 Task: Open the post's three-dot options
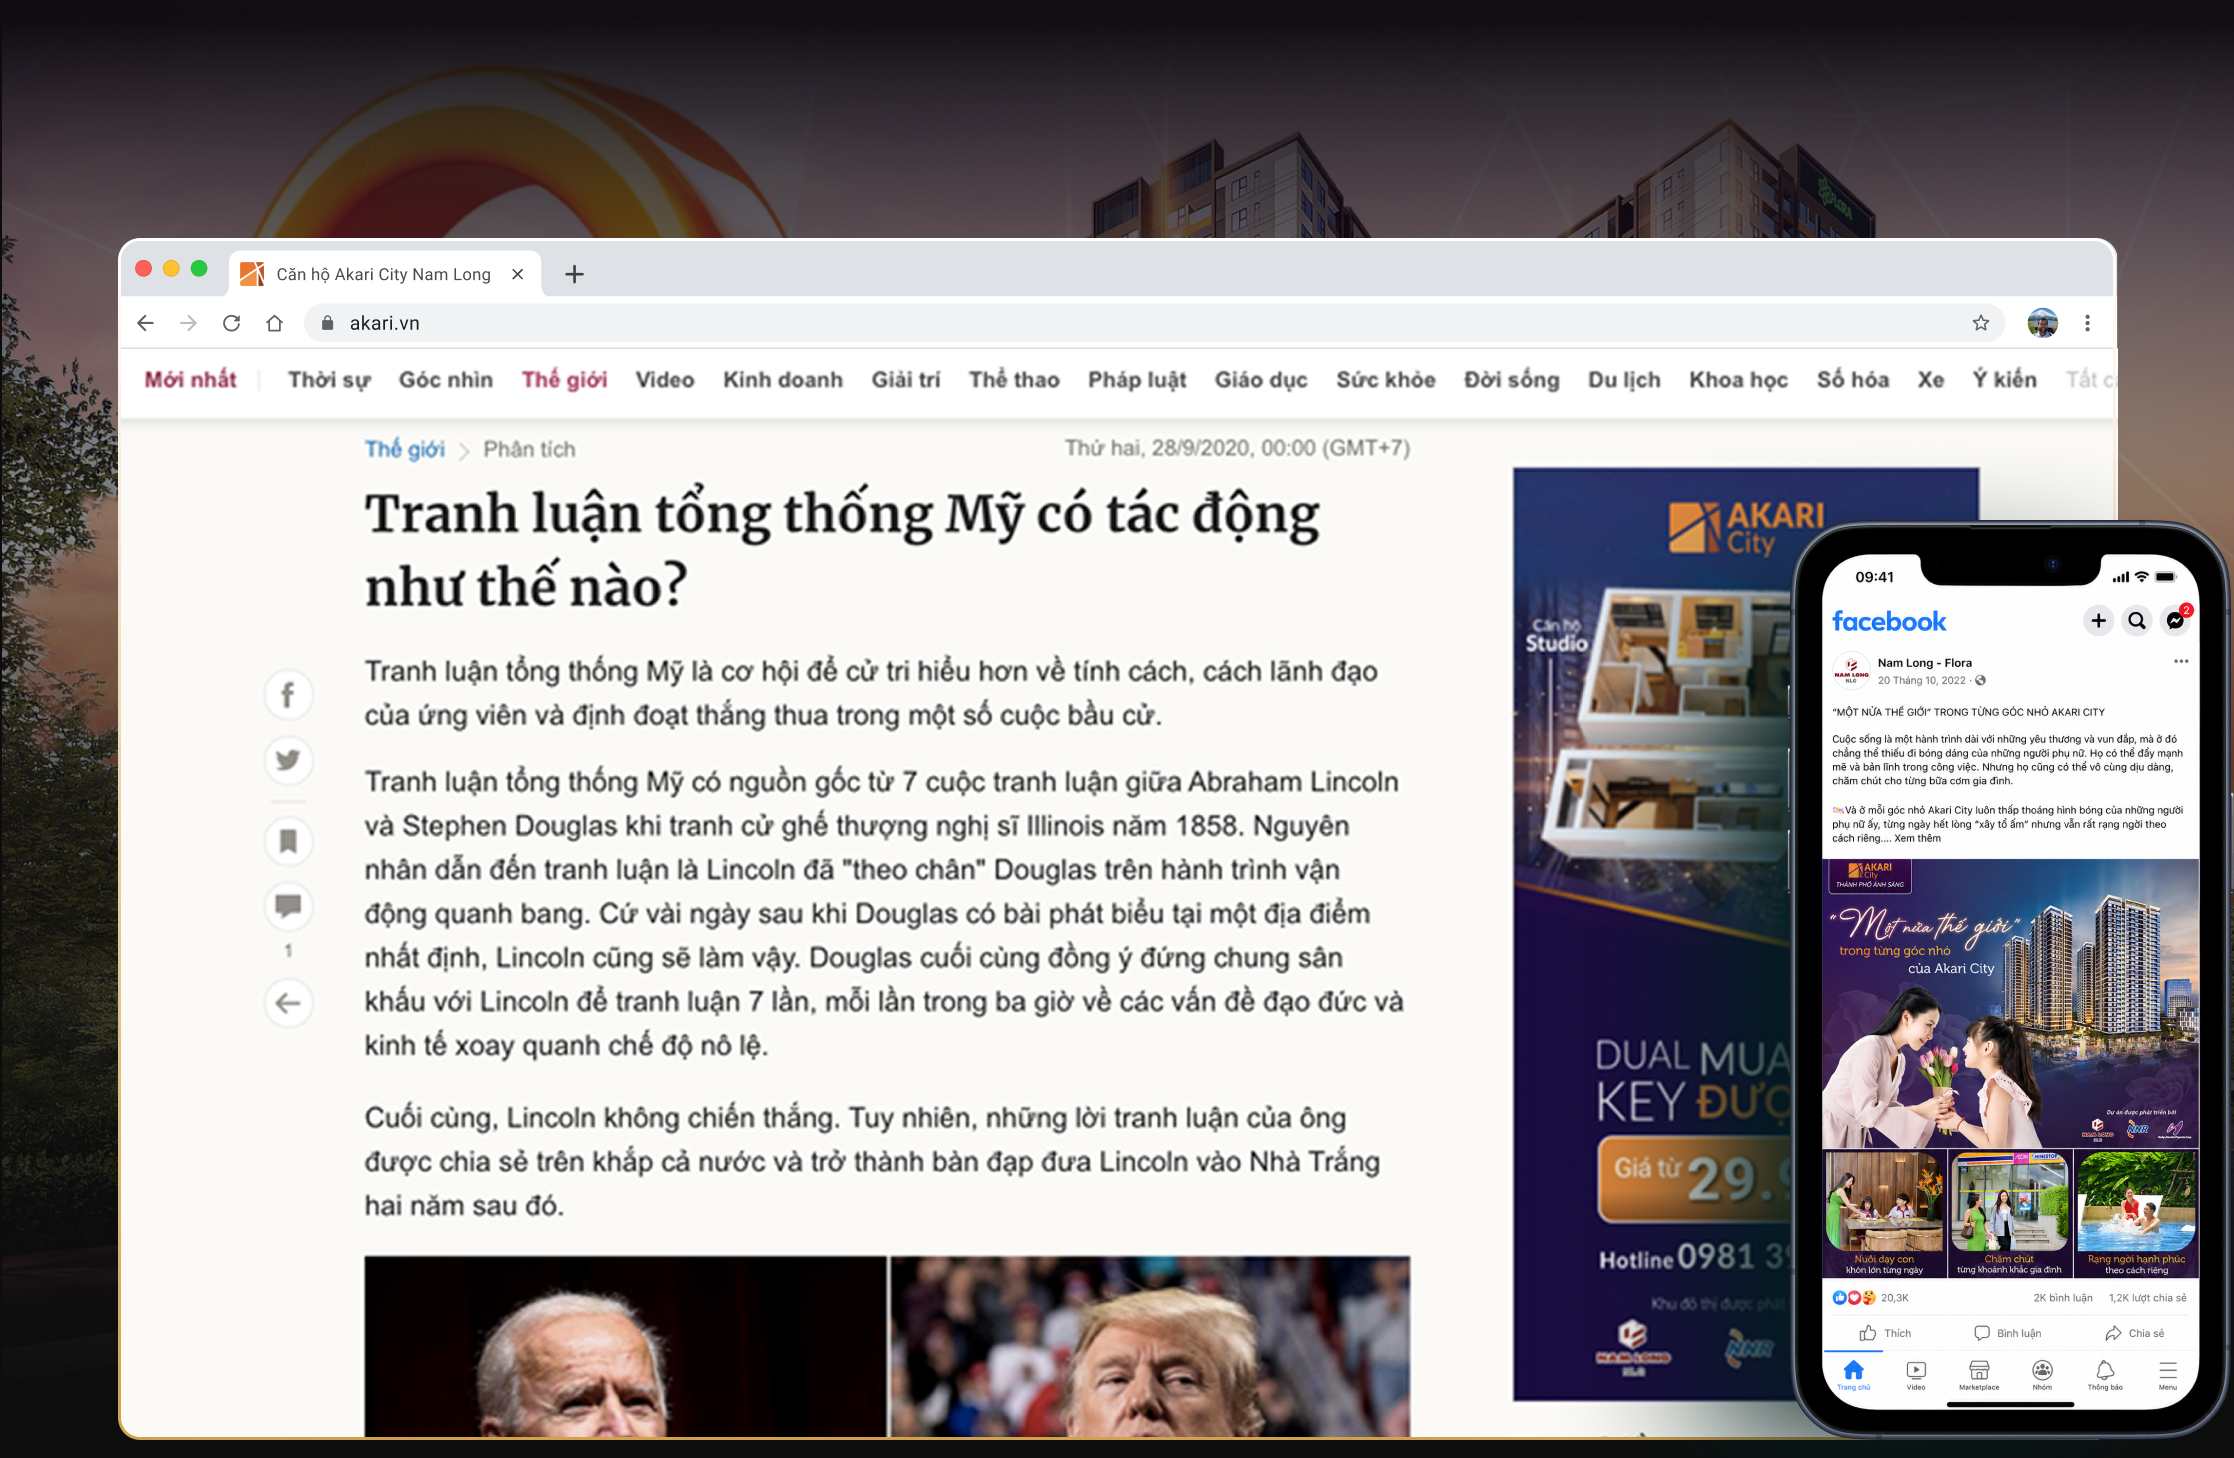(2181, 661)
